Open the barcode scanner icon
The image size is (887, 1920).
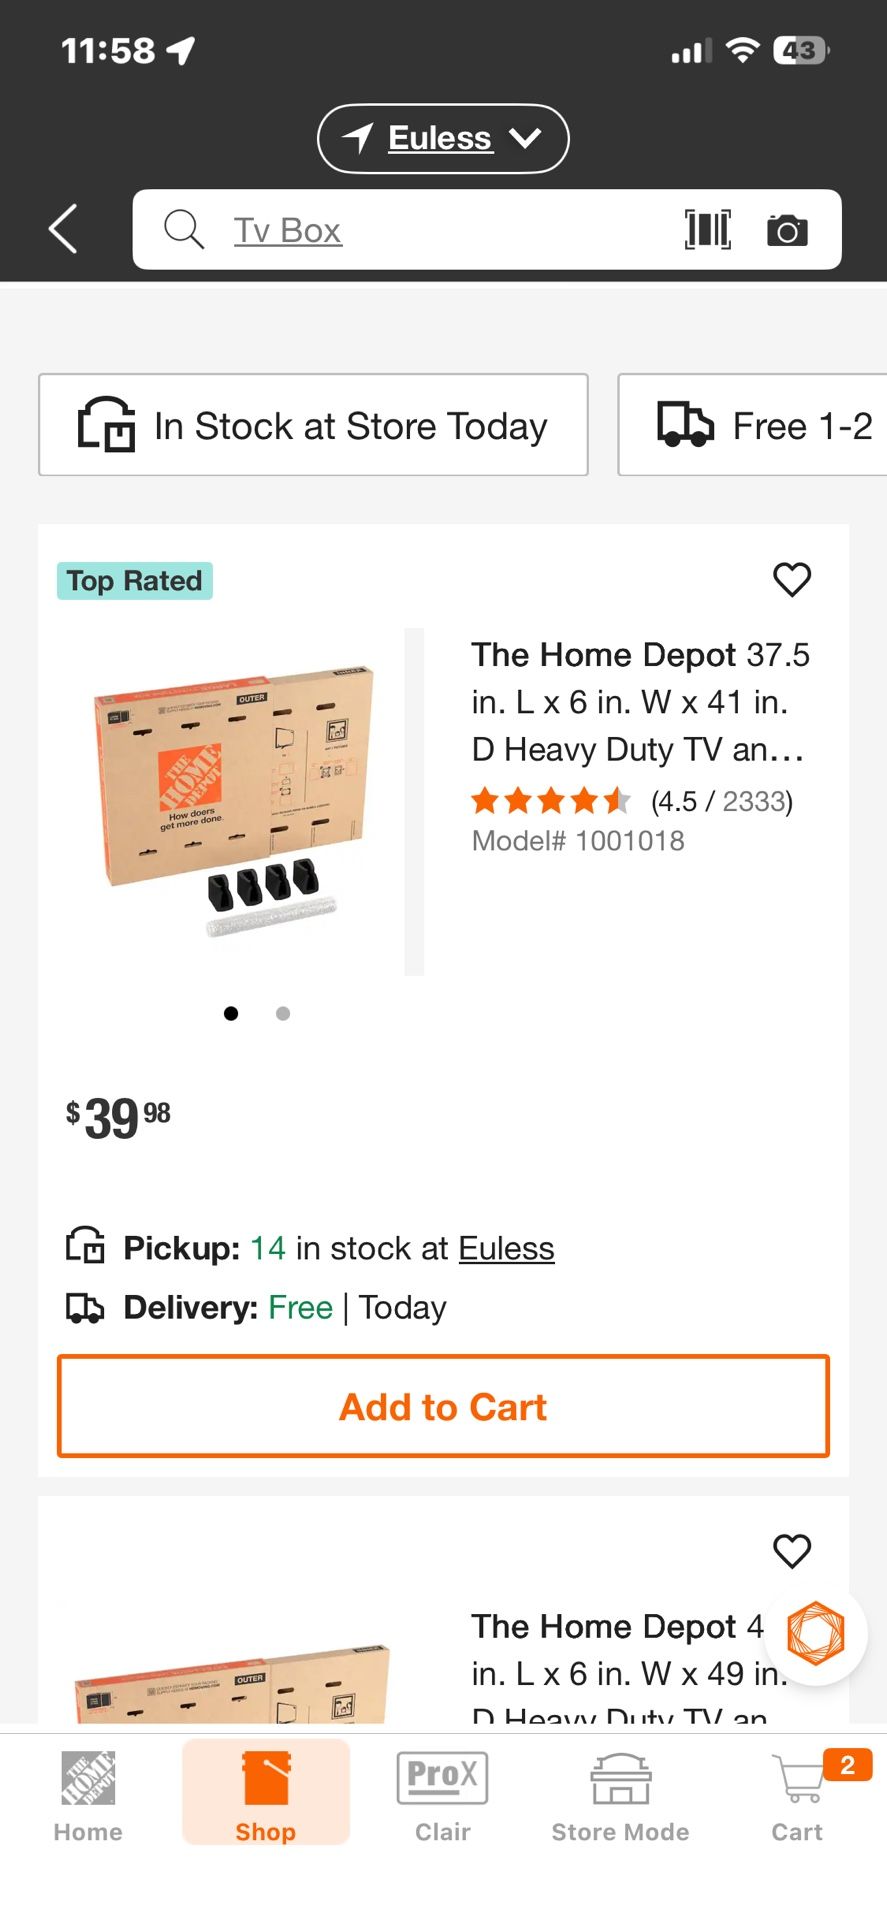[x=708, y=229]
